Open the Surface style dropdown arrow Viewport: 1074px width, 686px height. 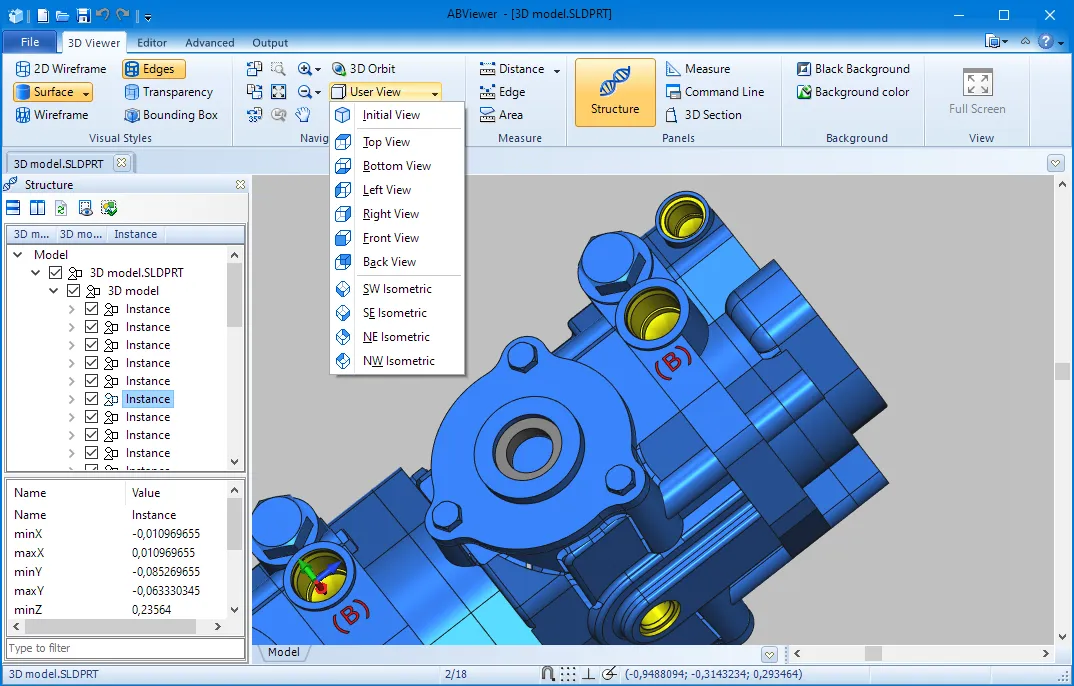point(86,92)
